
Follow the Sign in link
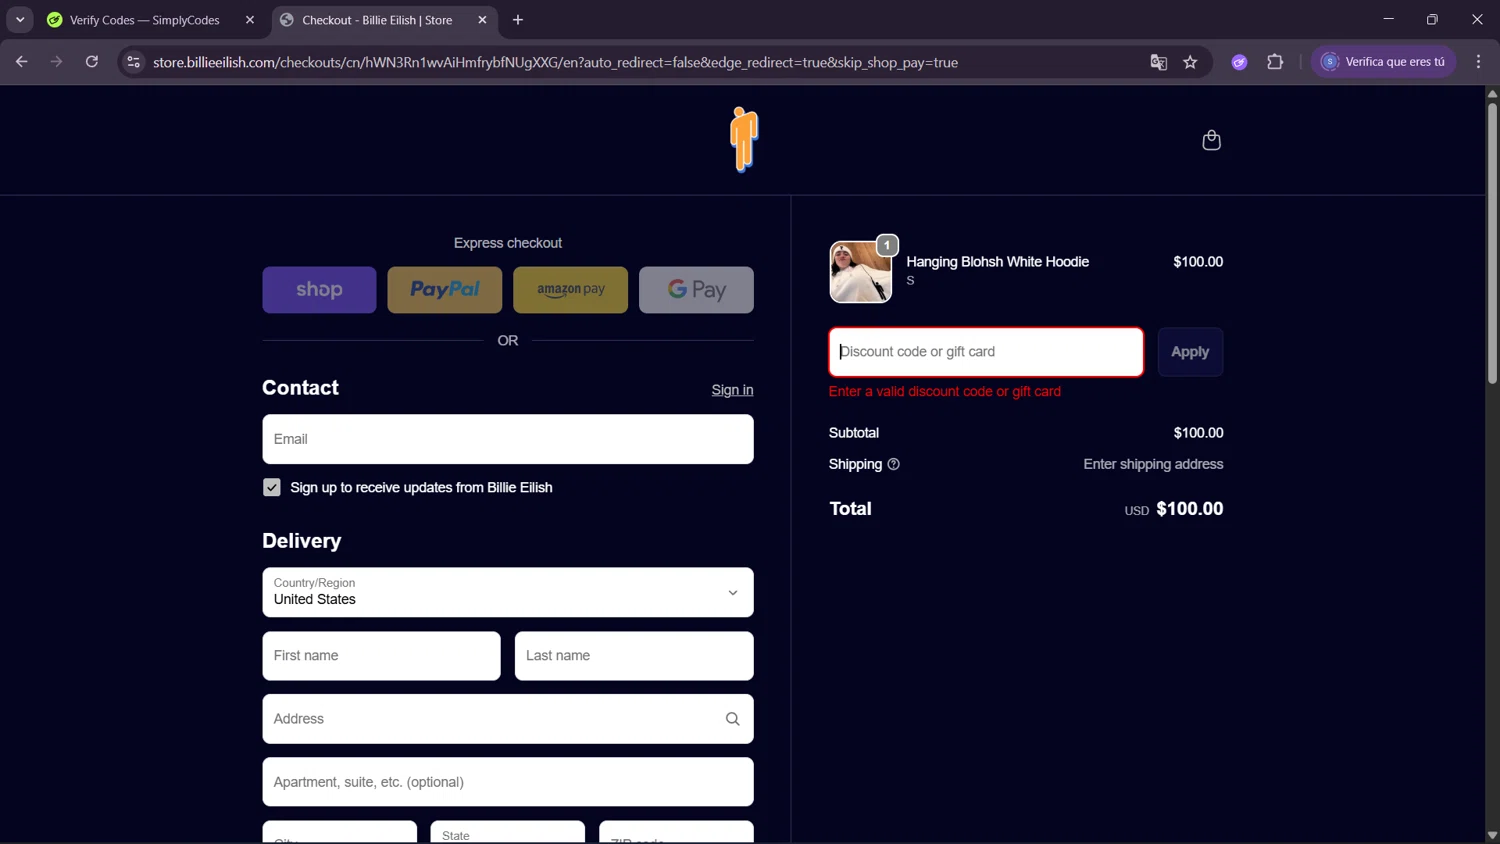tap(732, 390)
